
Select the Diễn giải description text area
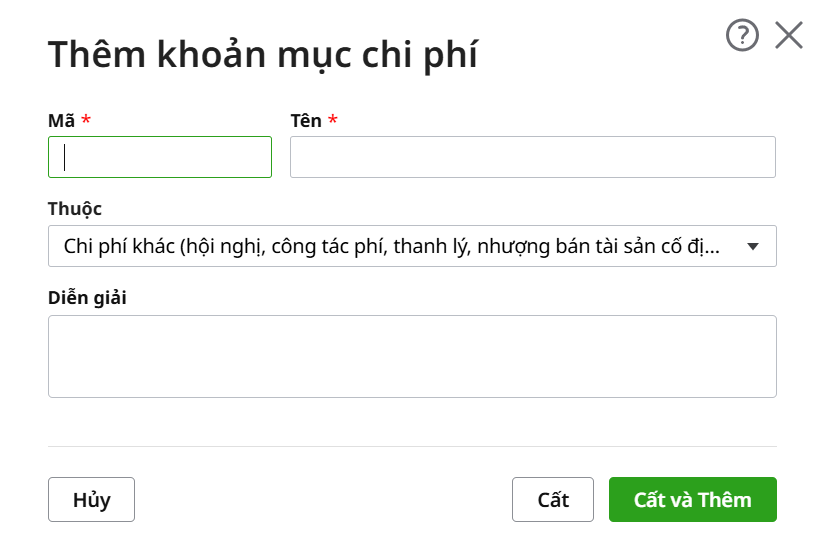click(x=412, y=356)
